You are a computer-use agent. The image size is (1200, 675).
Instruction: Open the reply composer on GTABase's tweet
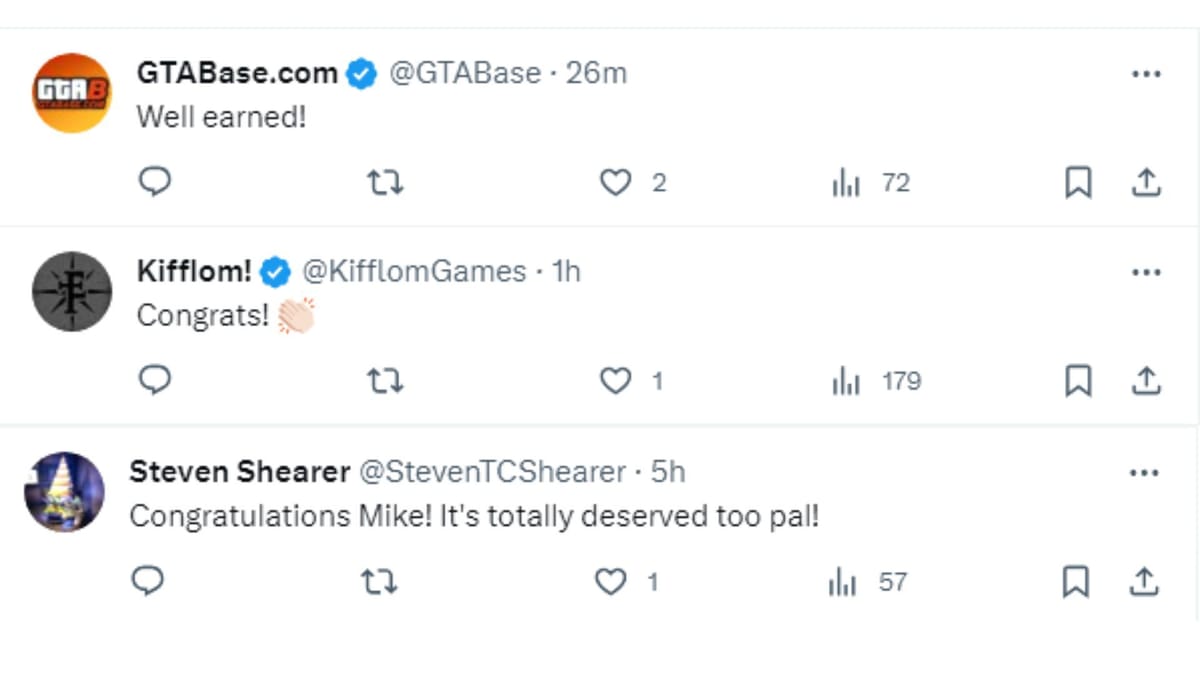(155, 182)
